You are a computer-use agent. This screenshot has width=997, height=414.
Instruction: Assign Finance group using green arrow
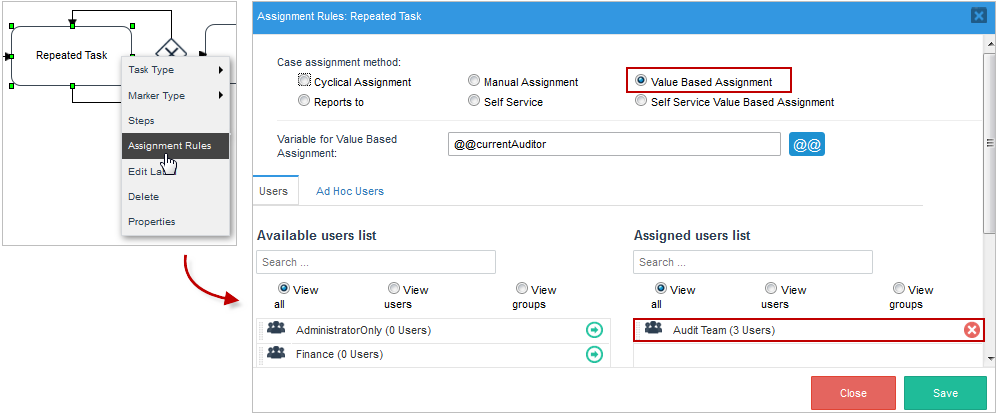[x=594, y=354]
